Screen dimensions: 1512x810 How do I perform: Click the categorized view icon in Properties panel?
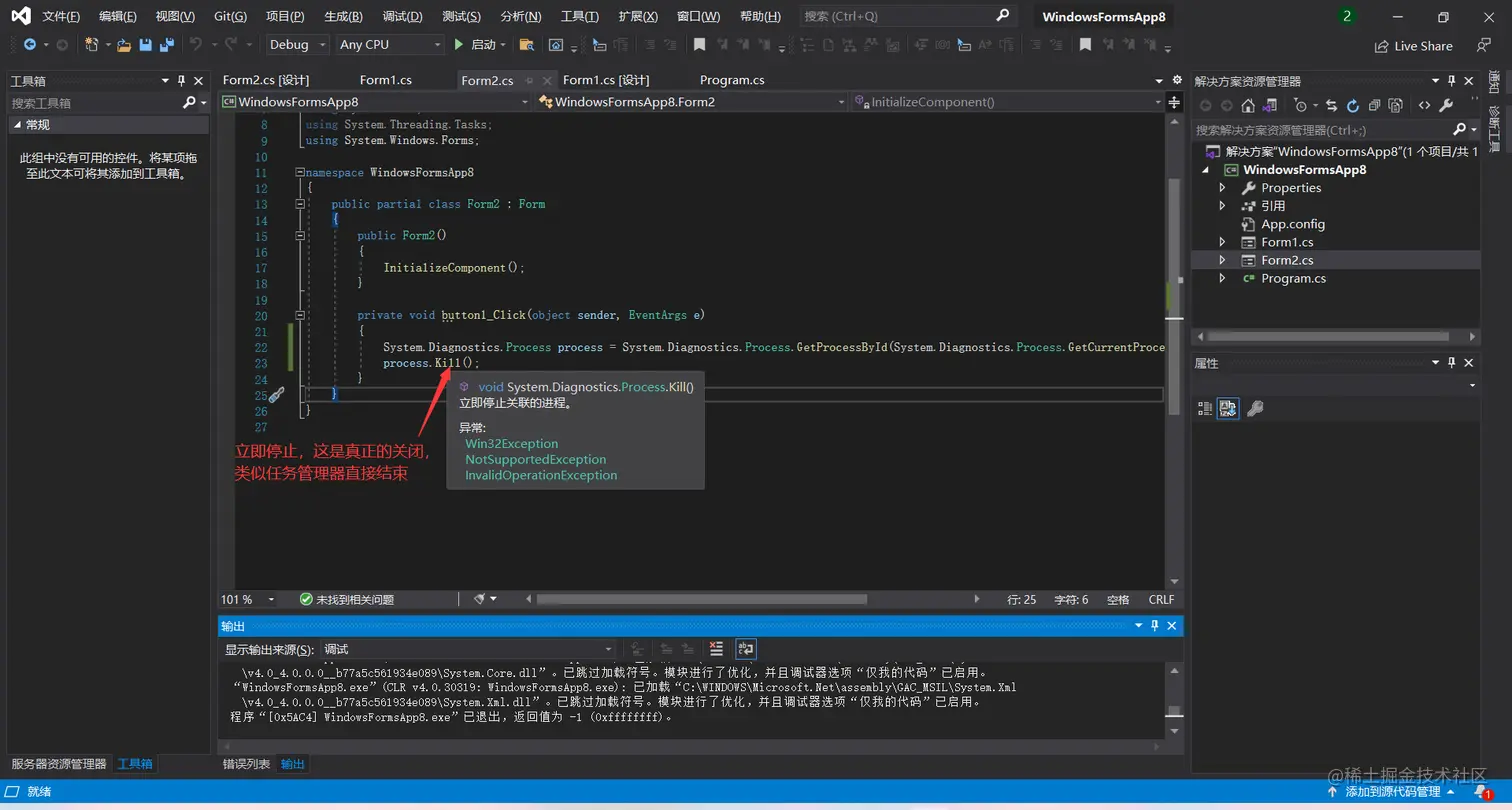coord(1205,408)
